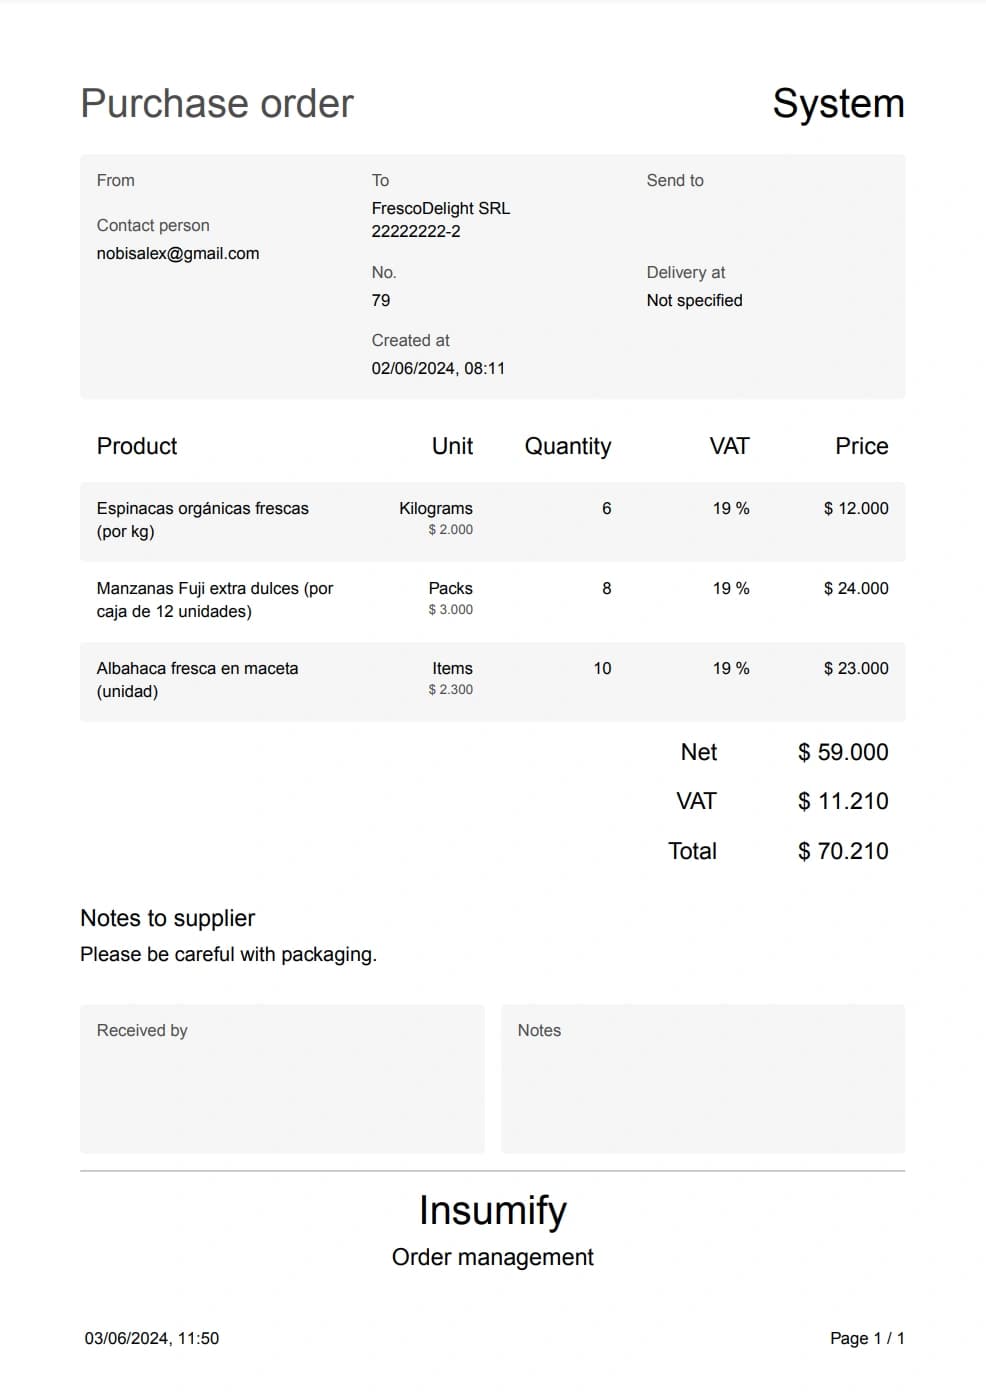The image size is (986, 1399).
Task: Click the Insumify footer logo text
Action: (x=493, y=1210)
